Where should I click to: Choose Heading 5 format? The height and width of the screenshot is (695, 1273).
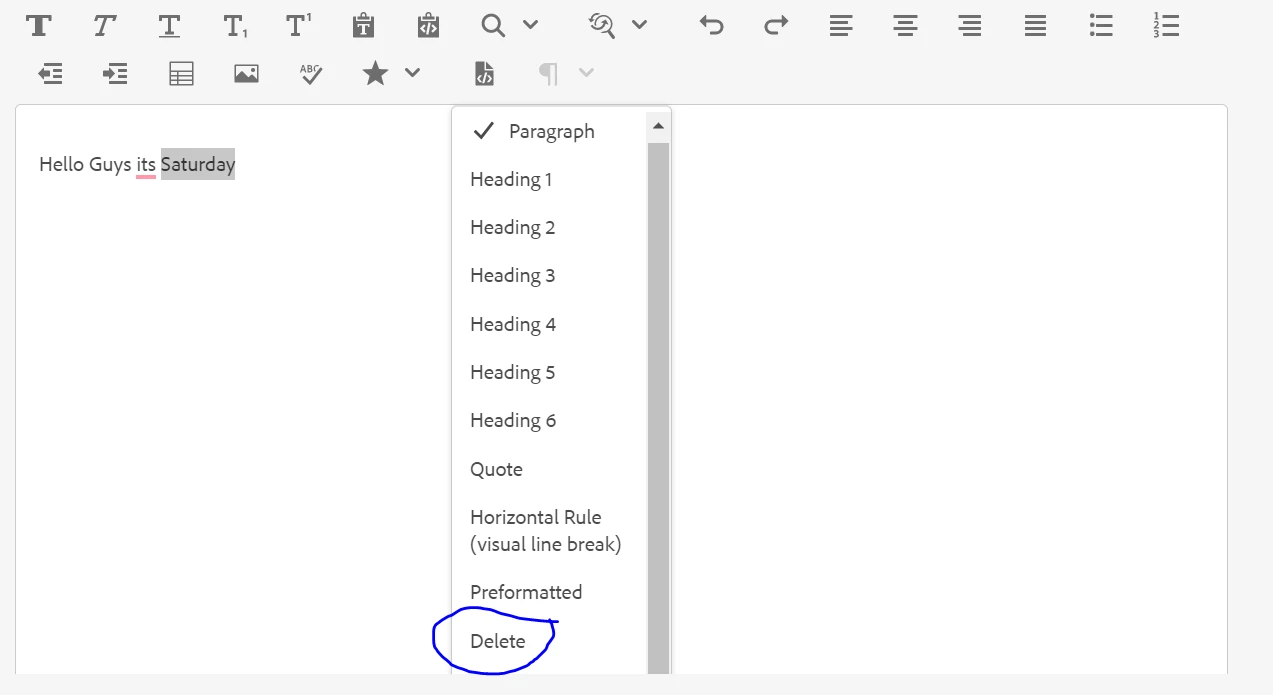pos(549,372)
